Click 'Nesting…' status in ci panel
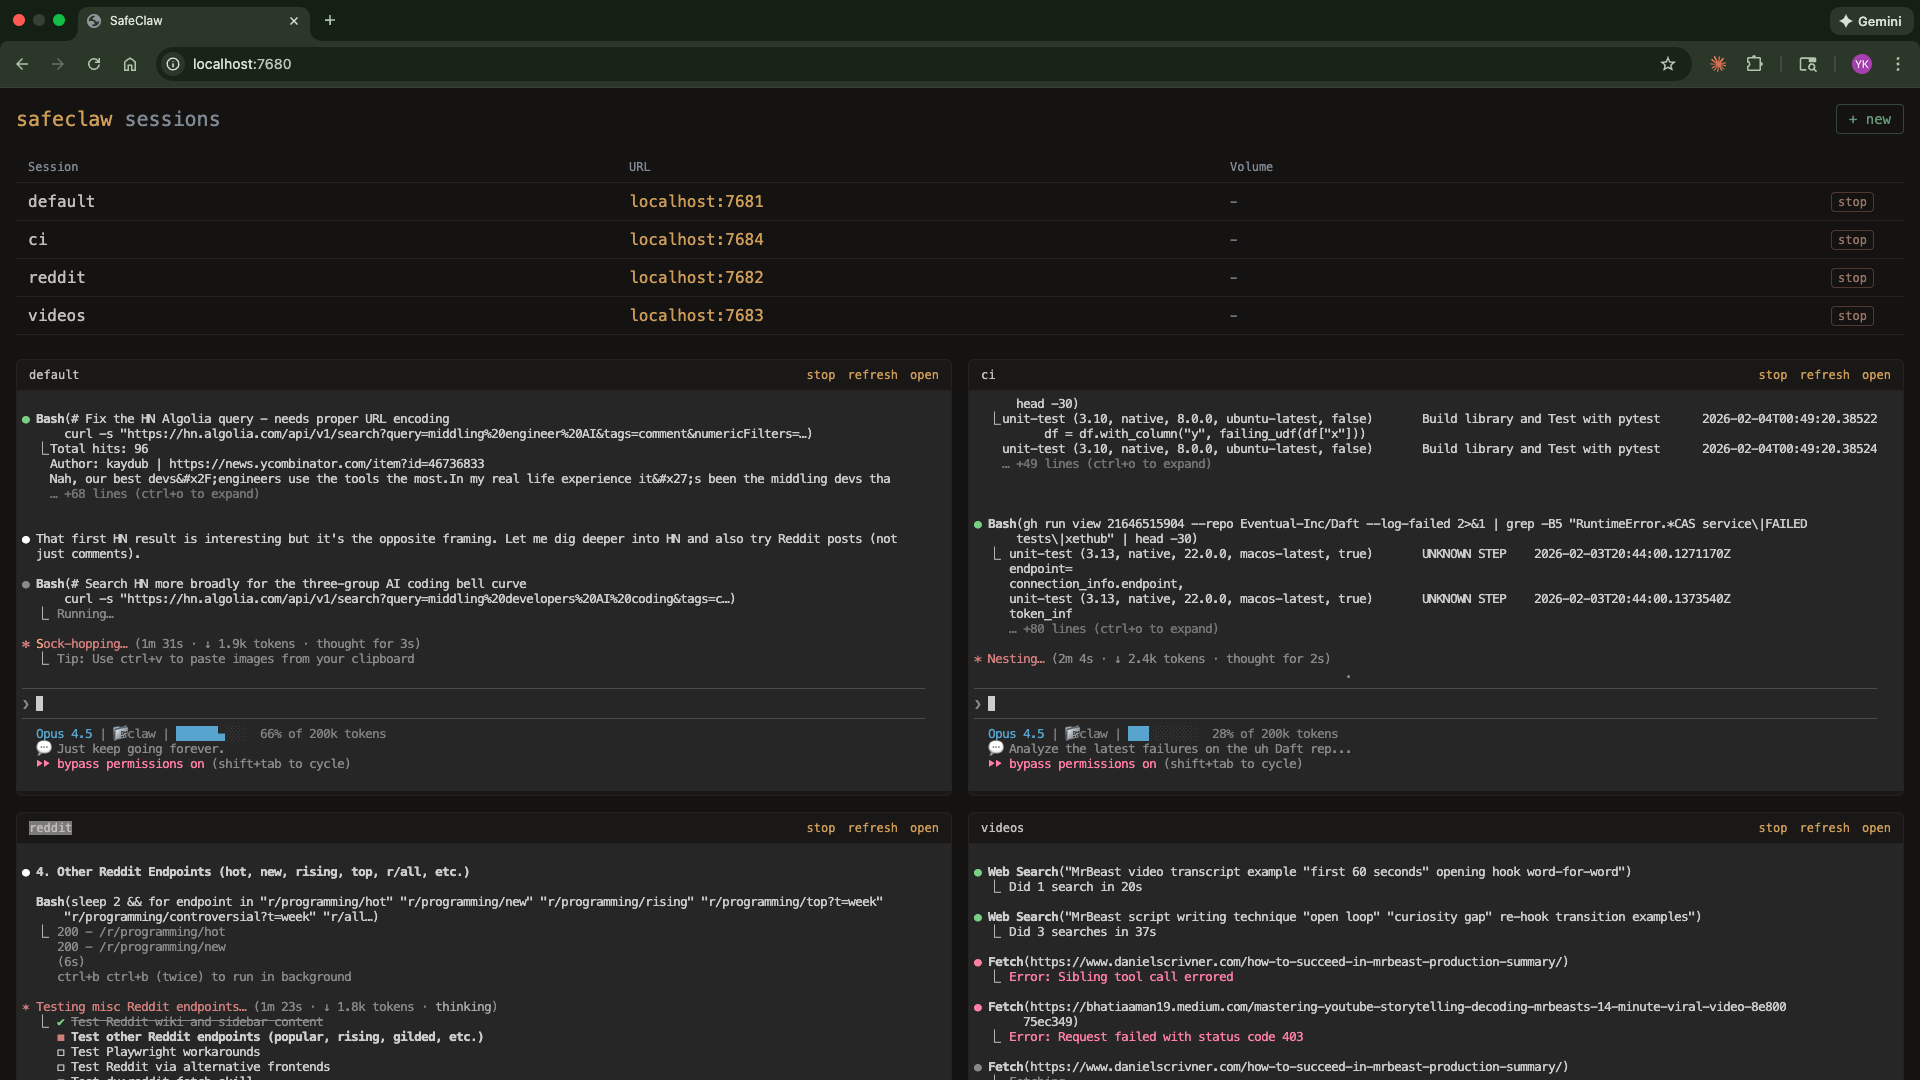Viewport: 1920px width, 1080px height. [1016, 659]
